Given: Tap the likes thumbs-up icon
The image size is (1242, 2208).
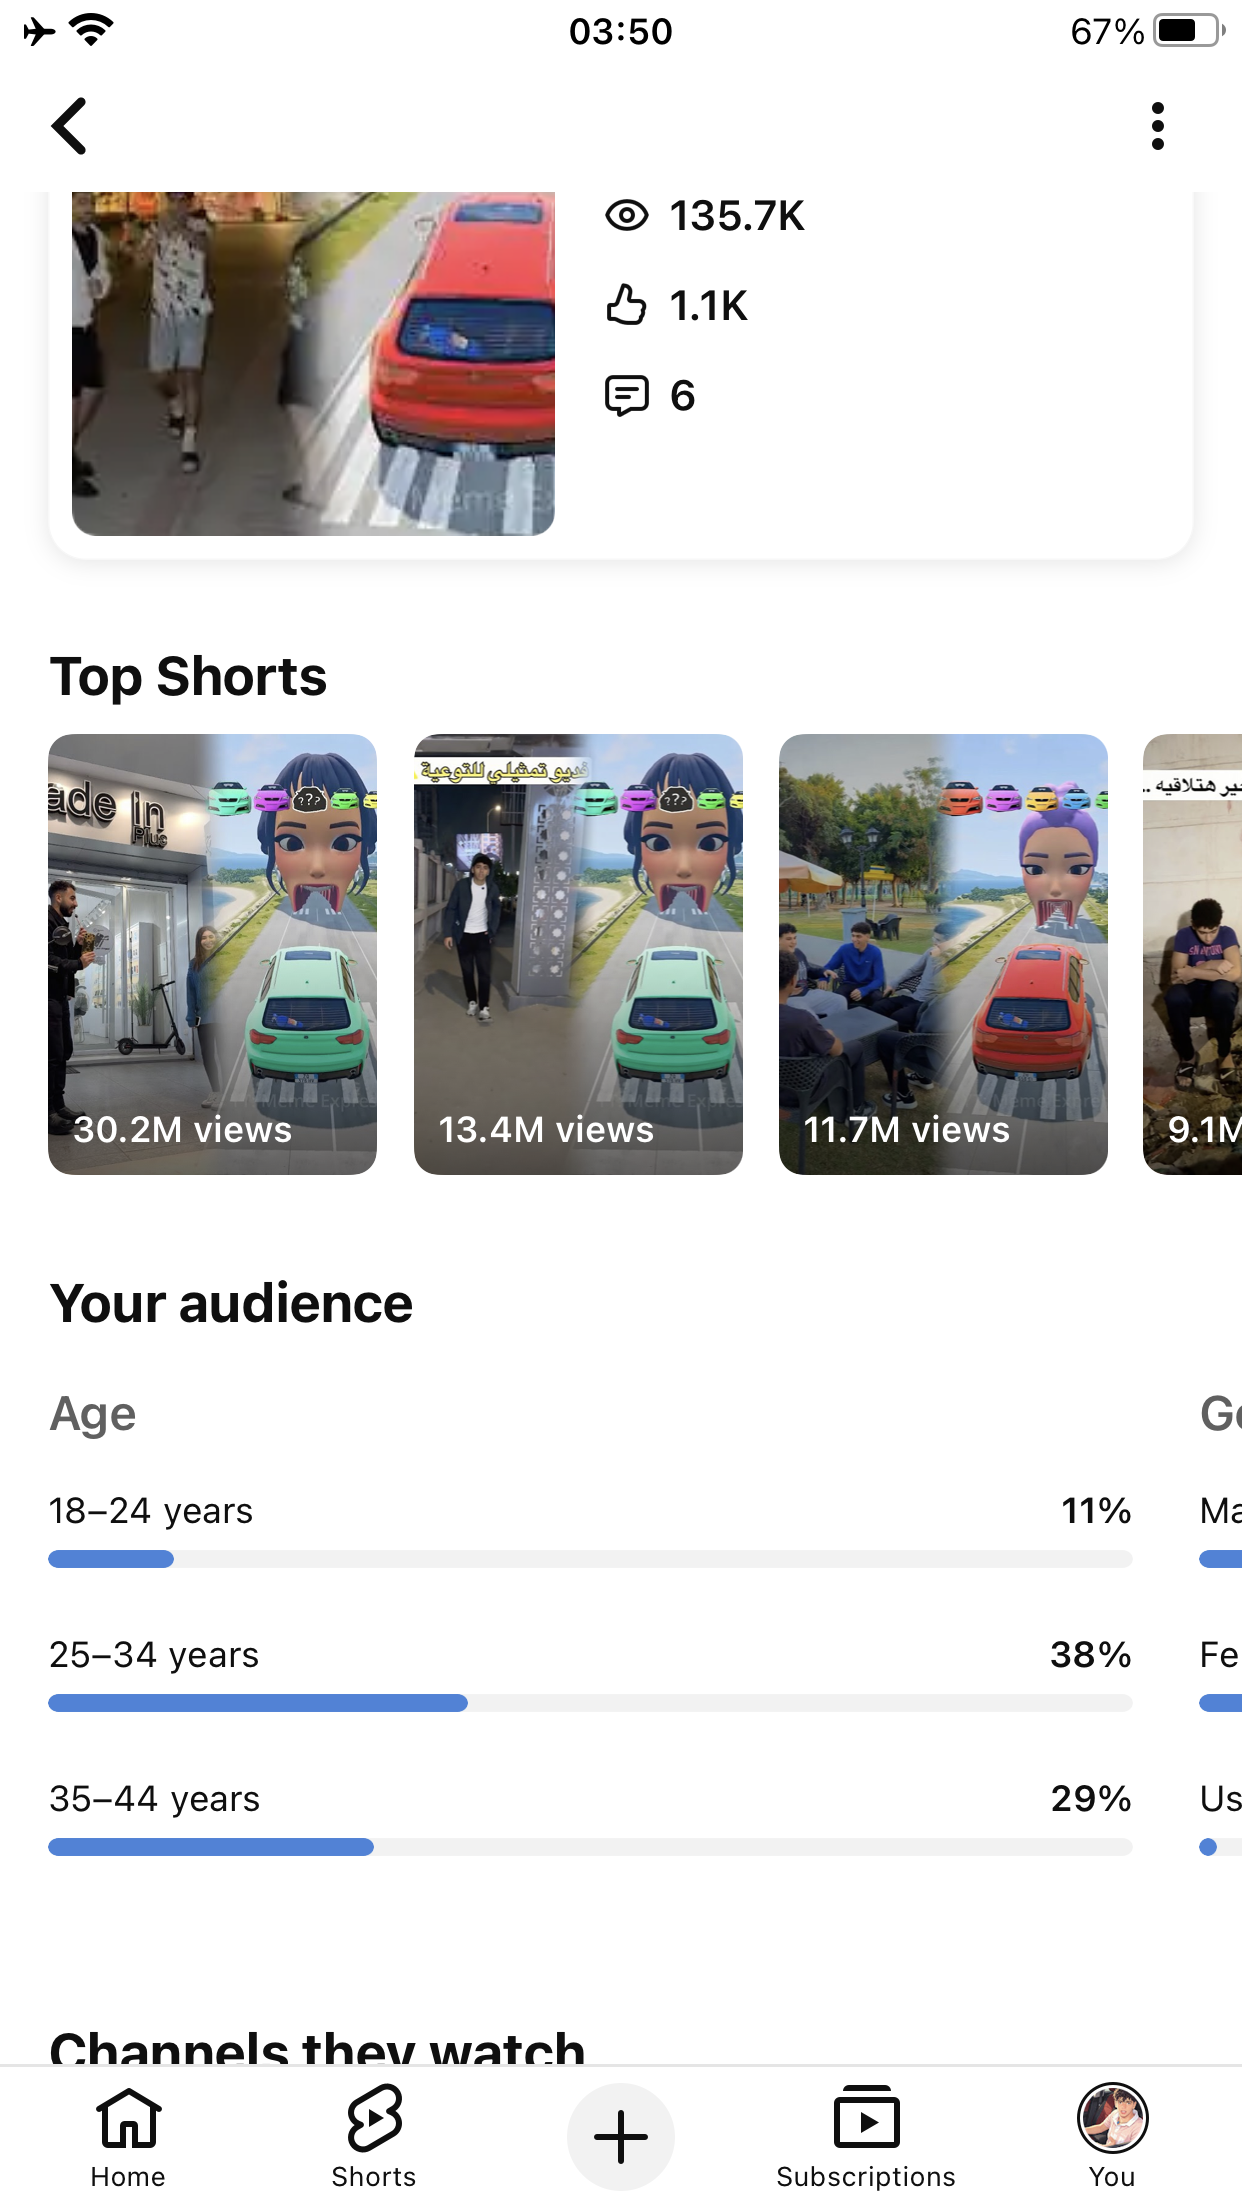Looking at the screenshot, I should coord(627,305).
